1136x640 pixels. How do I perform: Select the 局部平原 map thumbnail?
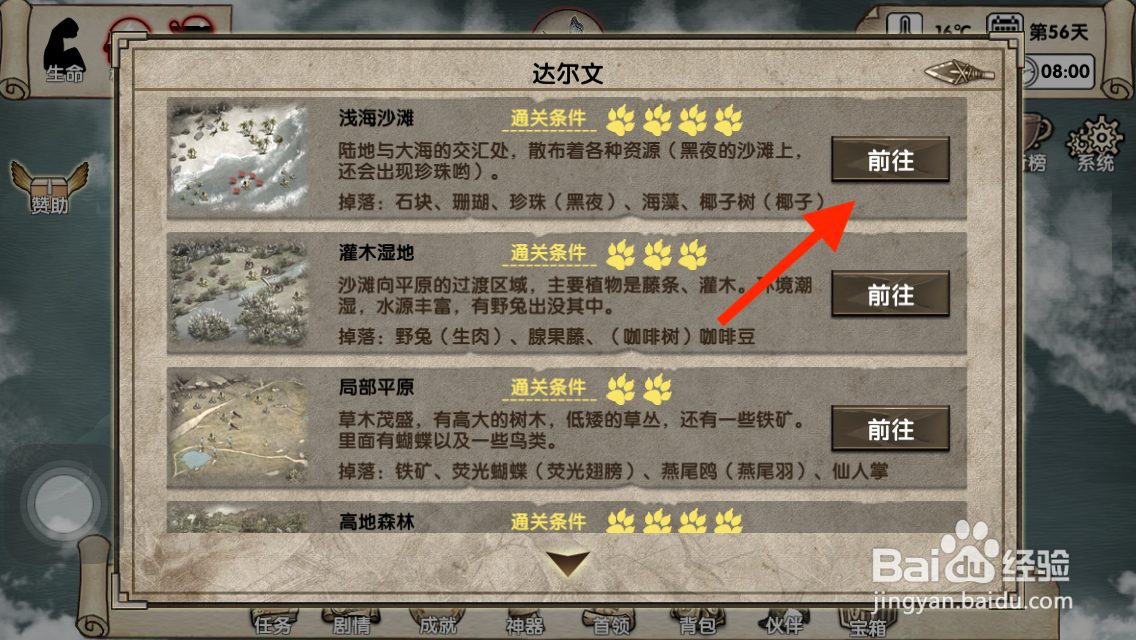(x=239, y=427)
